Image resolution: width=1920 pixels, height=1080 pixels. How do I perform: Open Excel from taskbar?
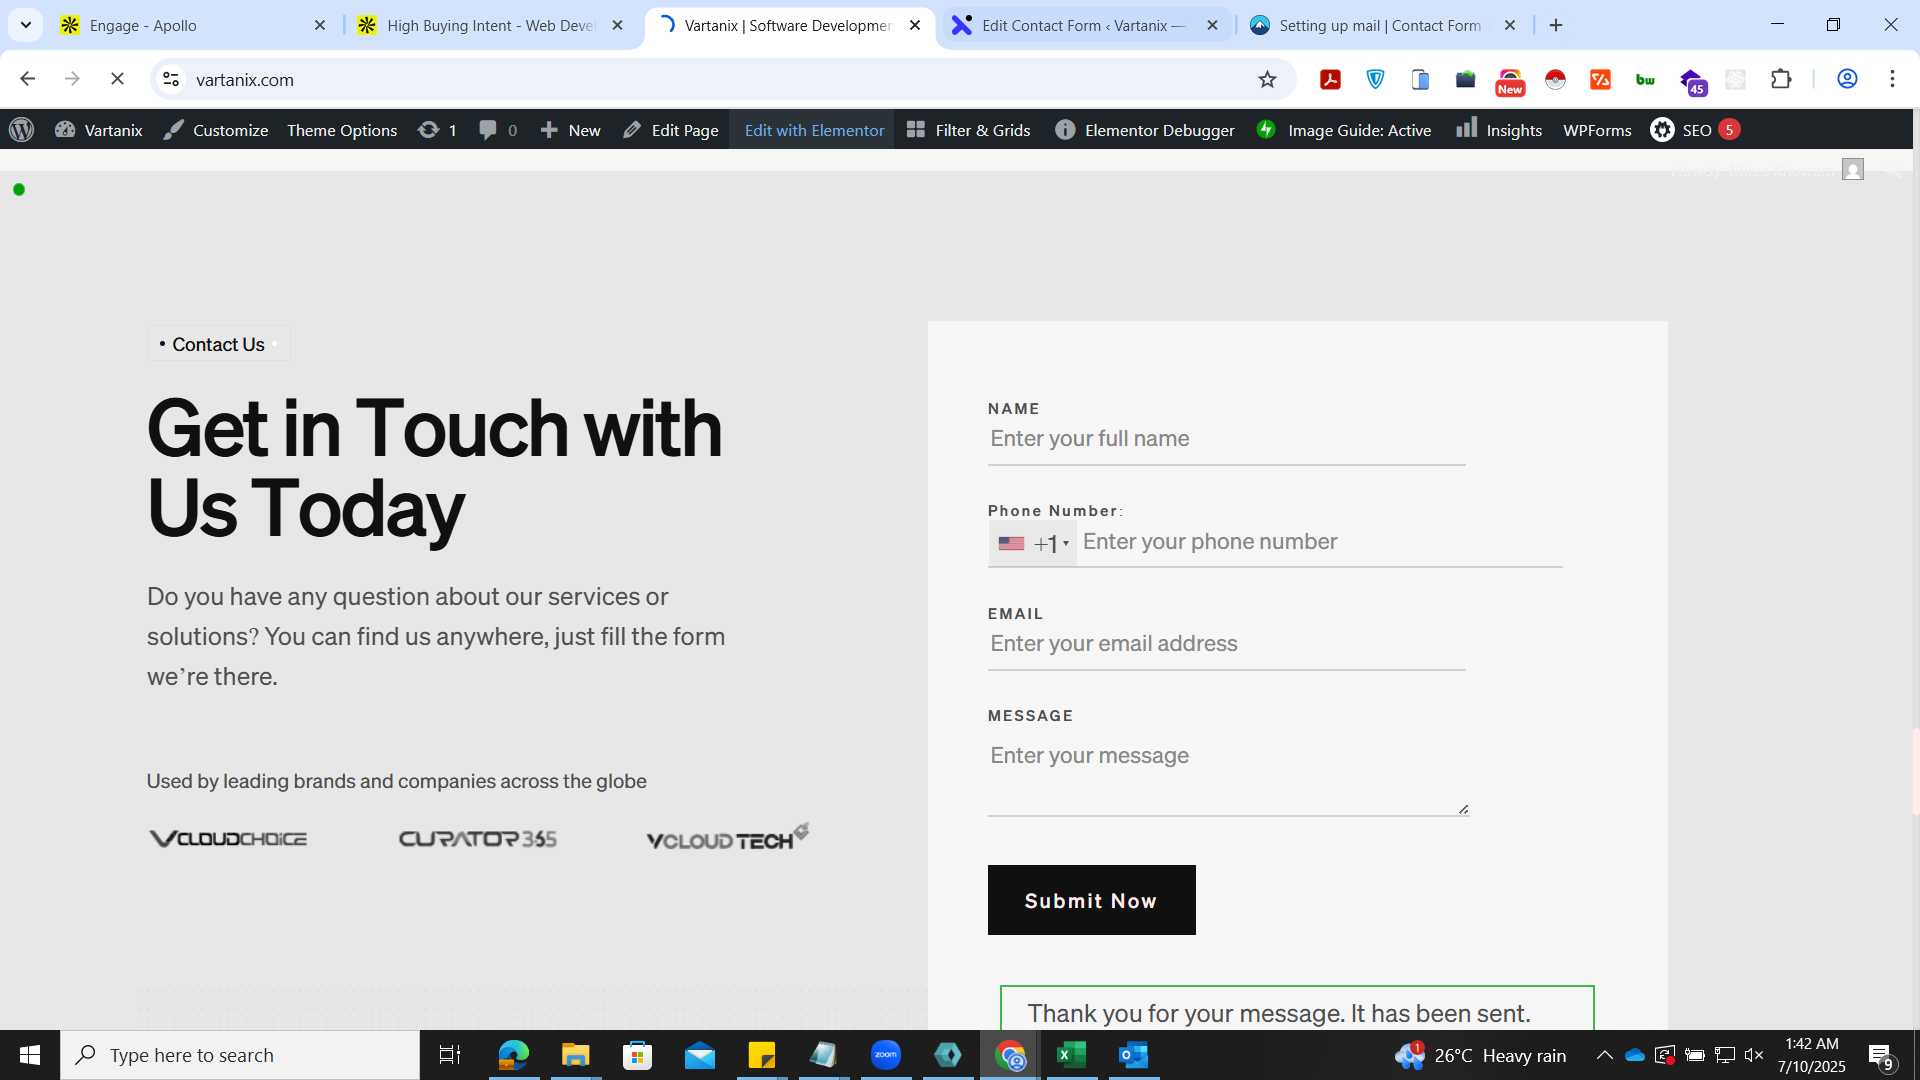point(1072,1055)
